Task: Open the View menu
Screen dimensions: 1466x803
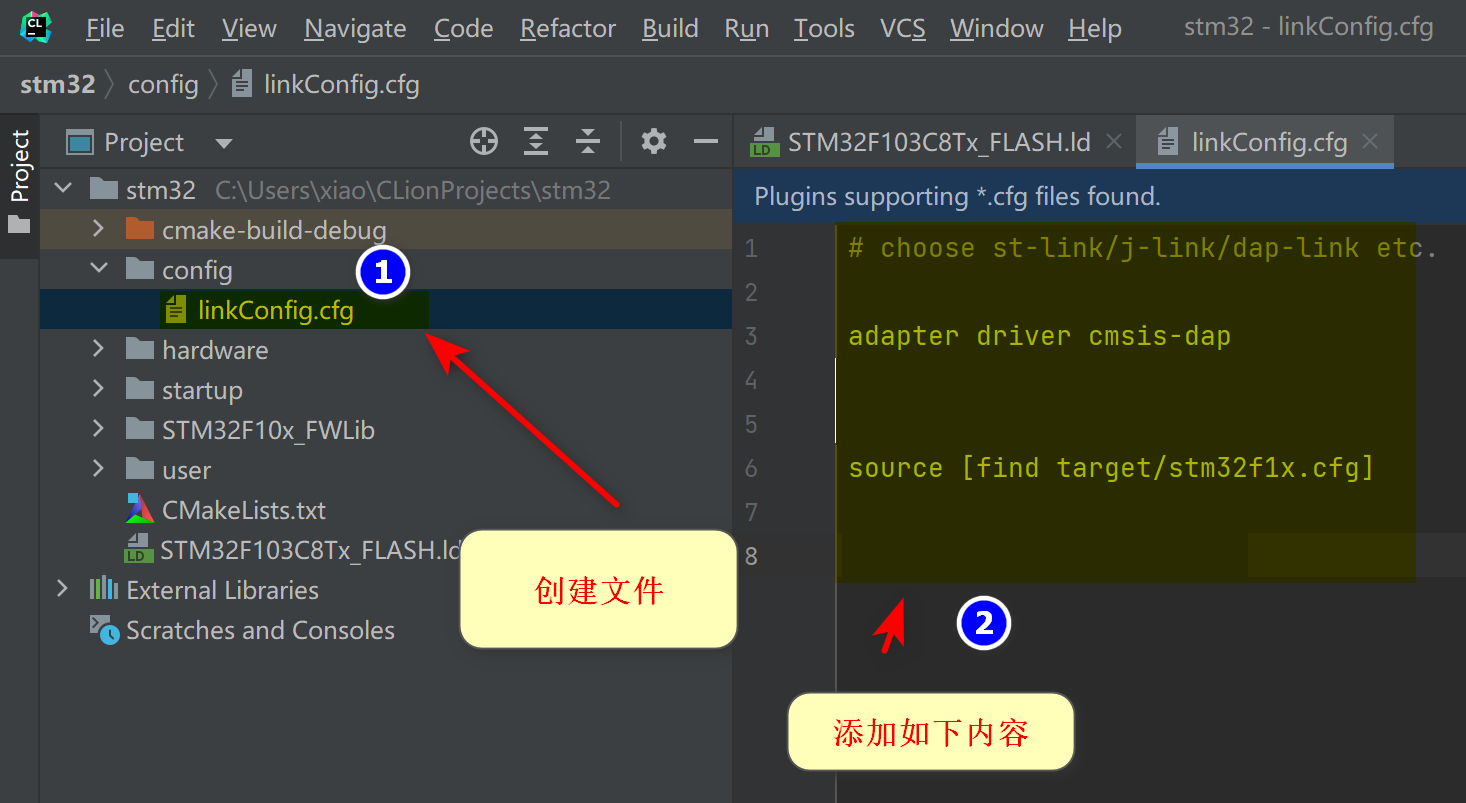Action: pyautogui.click(x=249, y=28)
